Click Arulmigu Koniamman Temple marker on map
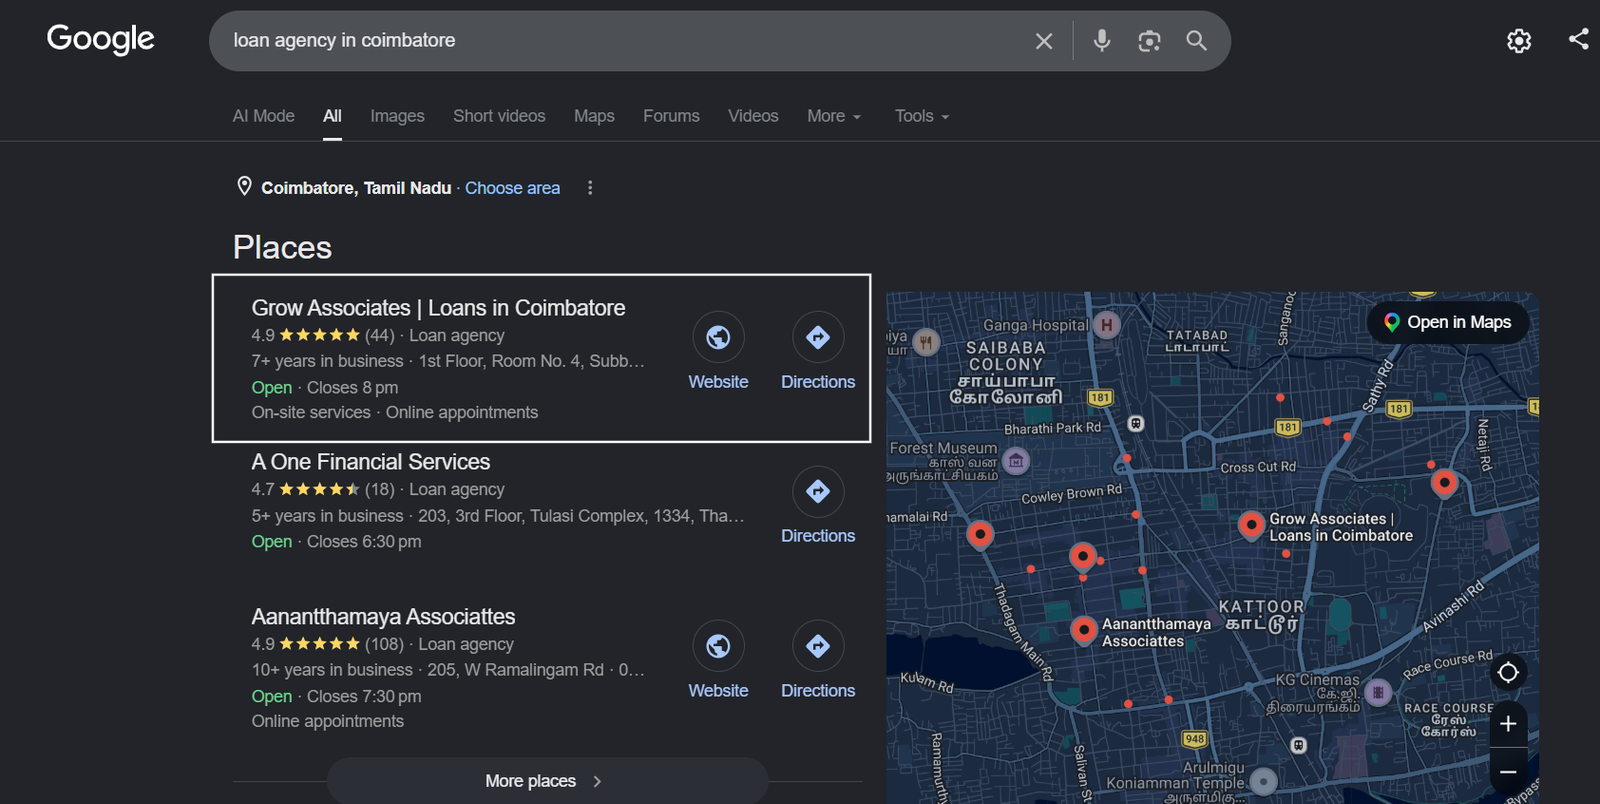Image resolution: width=1600 pixels, height=804 pixels. coord(1264,781)
